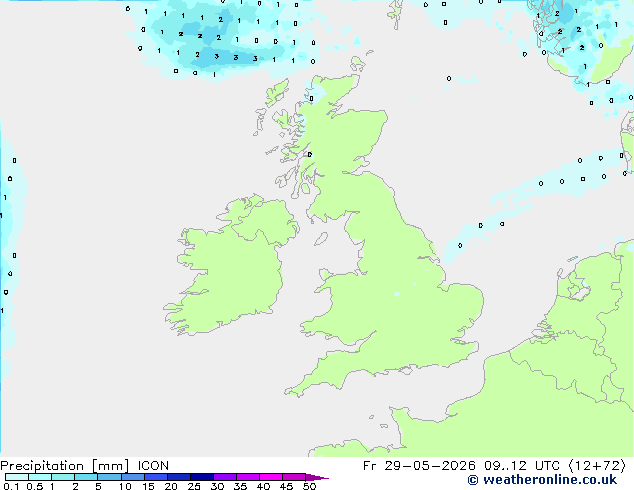Click the "09..12 UTC" time text
This screenshot has height=490, width=634.
pos(522,466)
